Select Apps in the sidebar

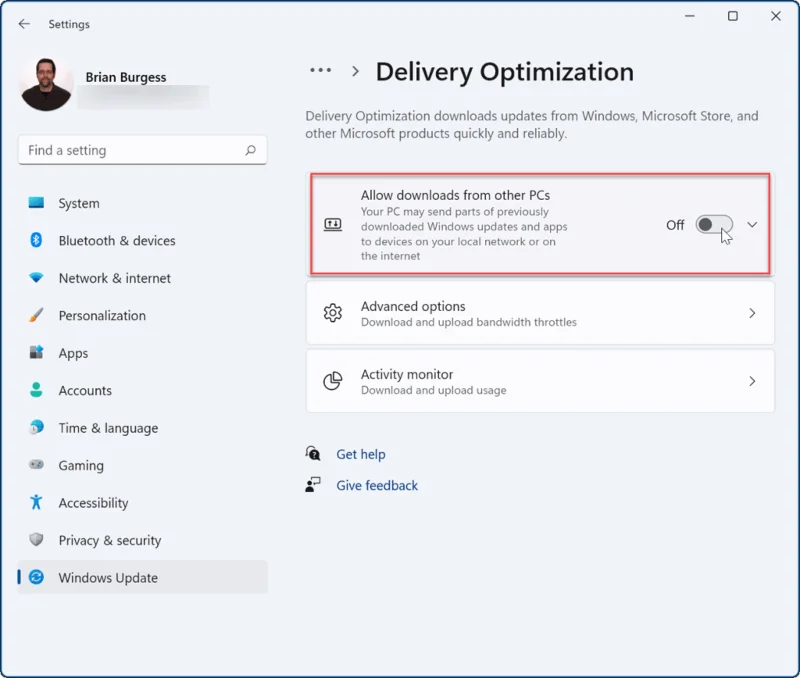pyautogui.click(x=143, y=353)
